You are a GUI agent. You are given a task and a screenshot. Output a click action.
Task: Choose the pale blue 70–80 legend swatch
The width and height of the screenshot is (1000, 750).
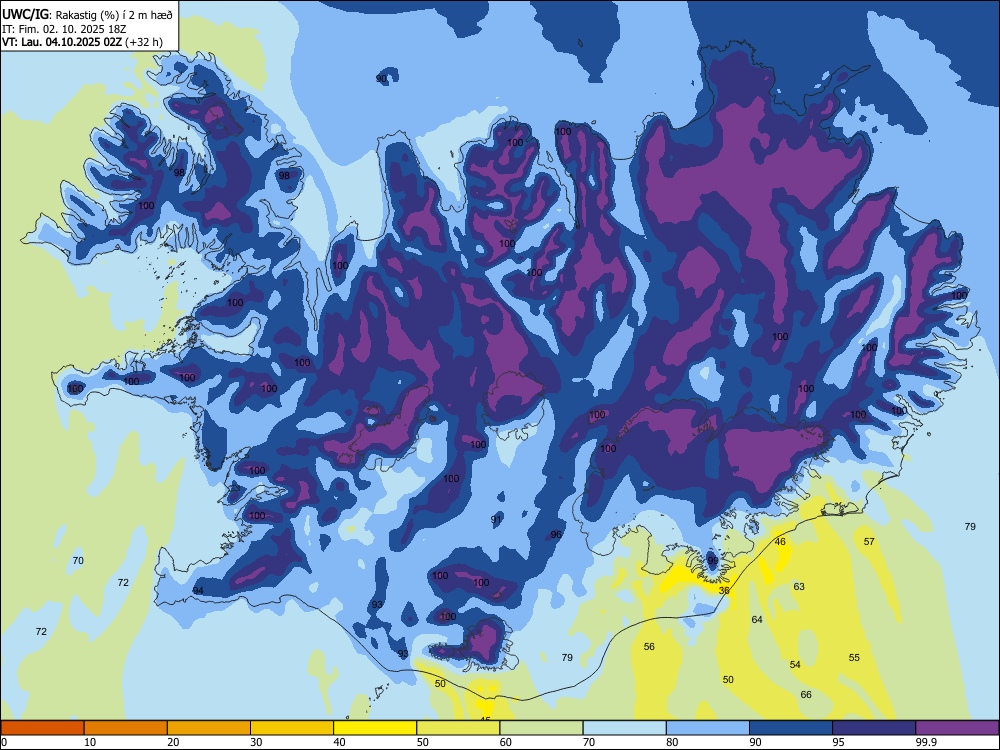tap(625, 728)
